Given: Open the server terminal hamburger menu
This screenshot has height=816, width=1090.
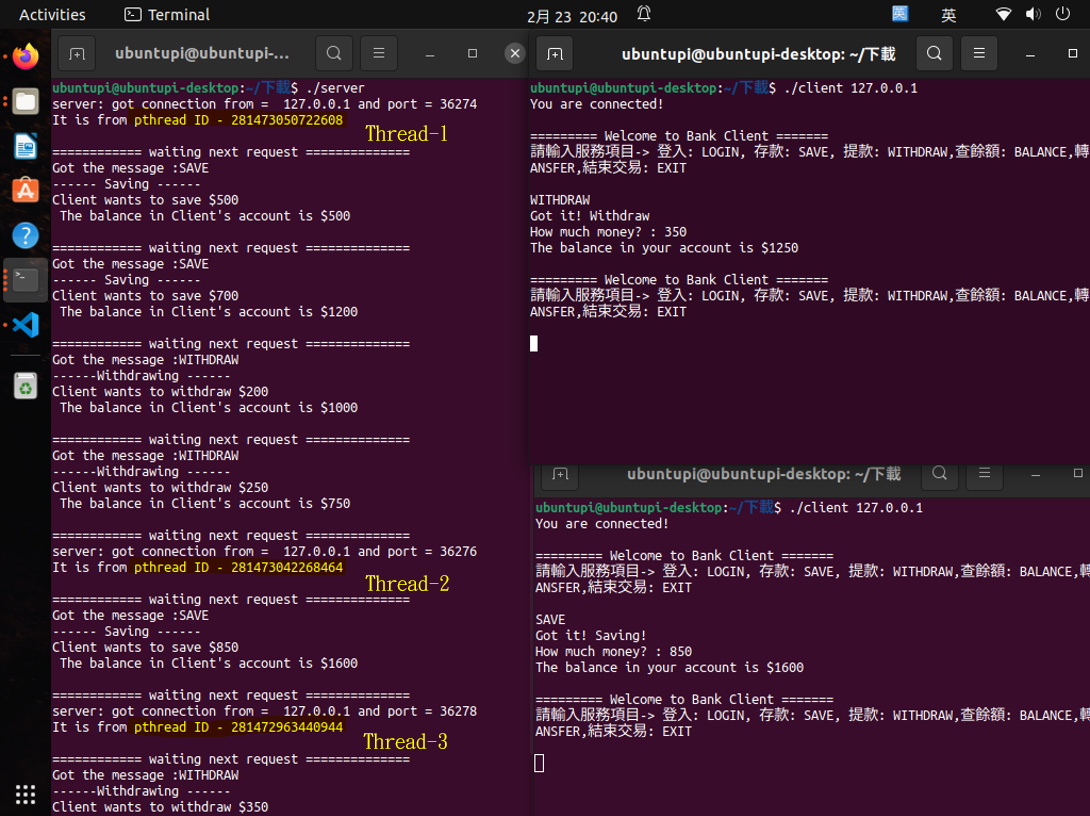Looking at the screenshot, I should pos(378,53).
